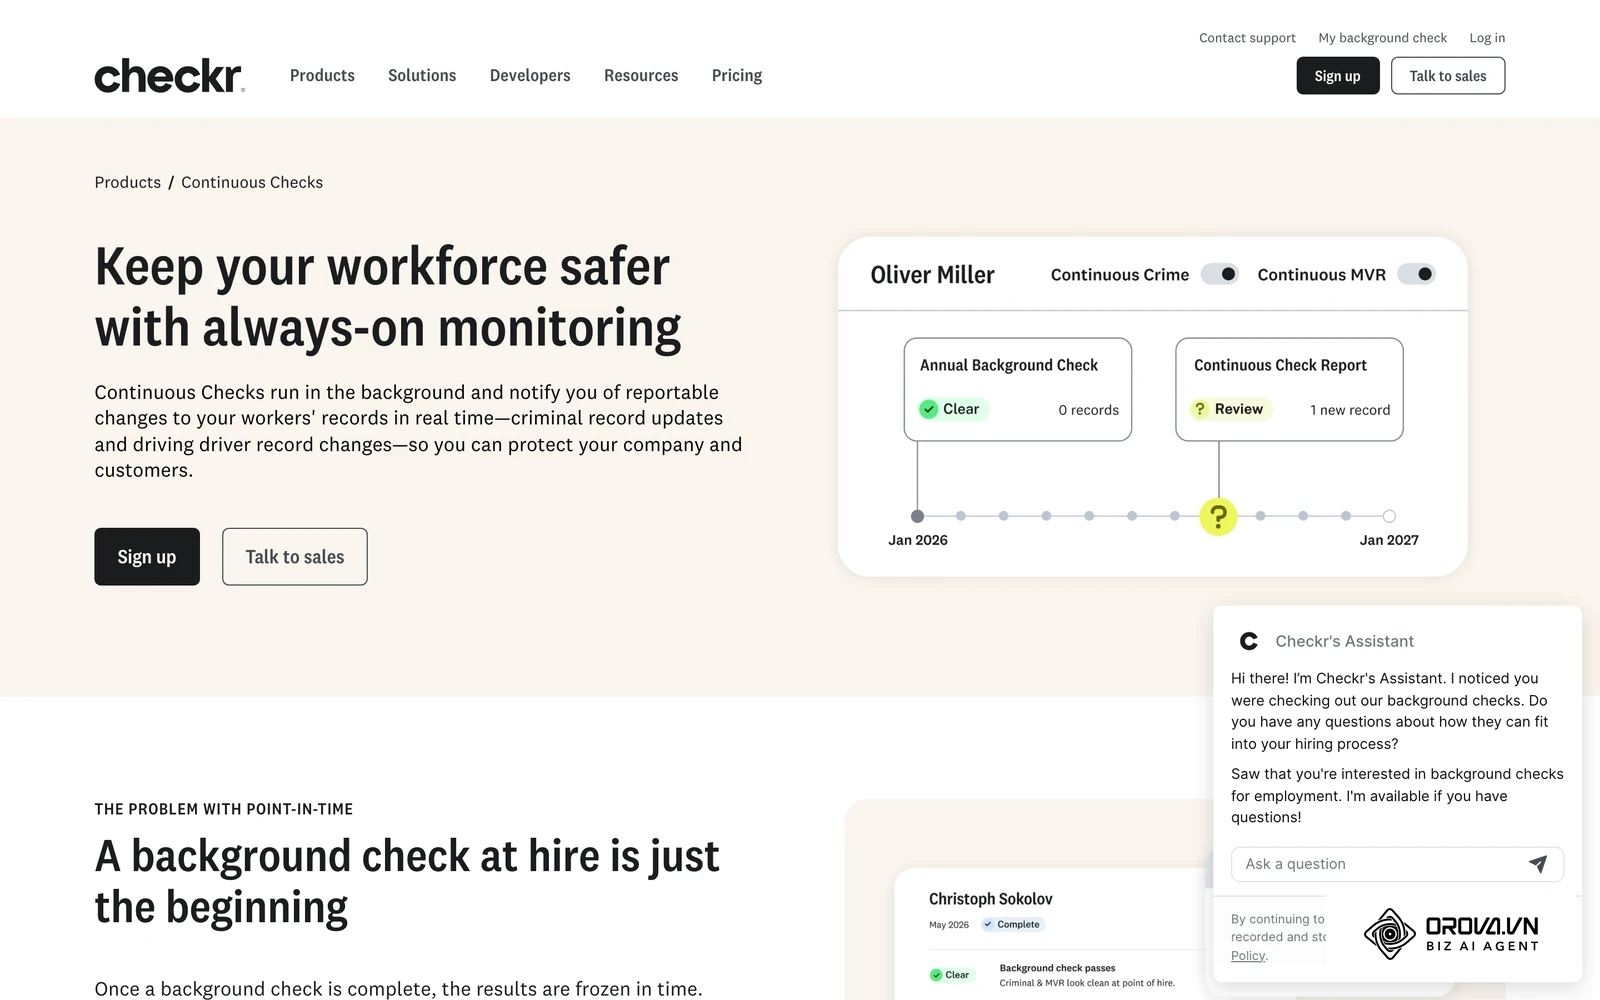Click the Log in link
Screen dimensions: 1600x1000
1487,38
